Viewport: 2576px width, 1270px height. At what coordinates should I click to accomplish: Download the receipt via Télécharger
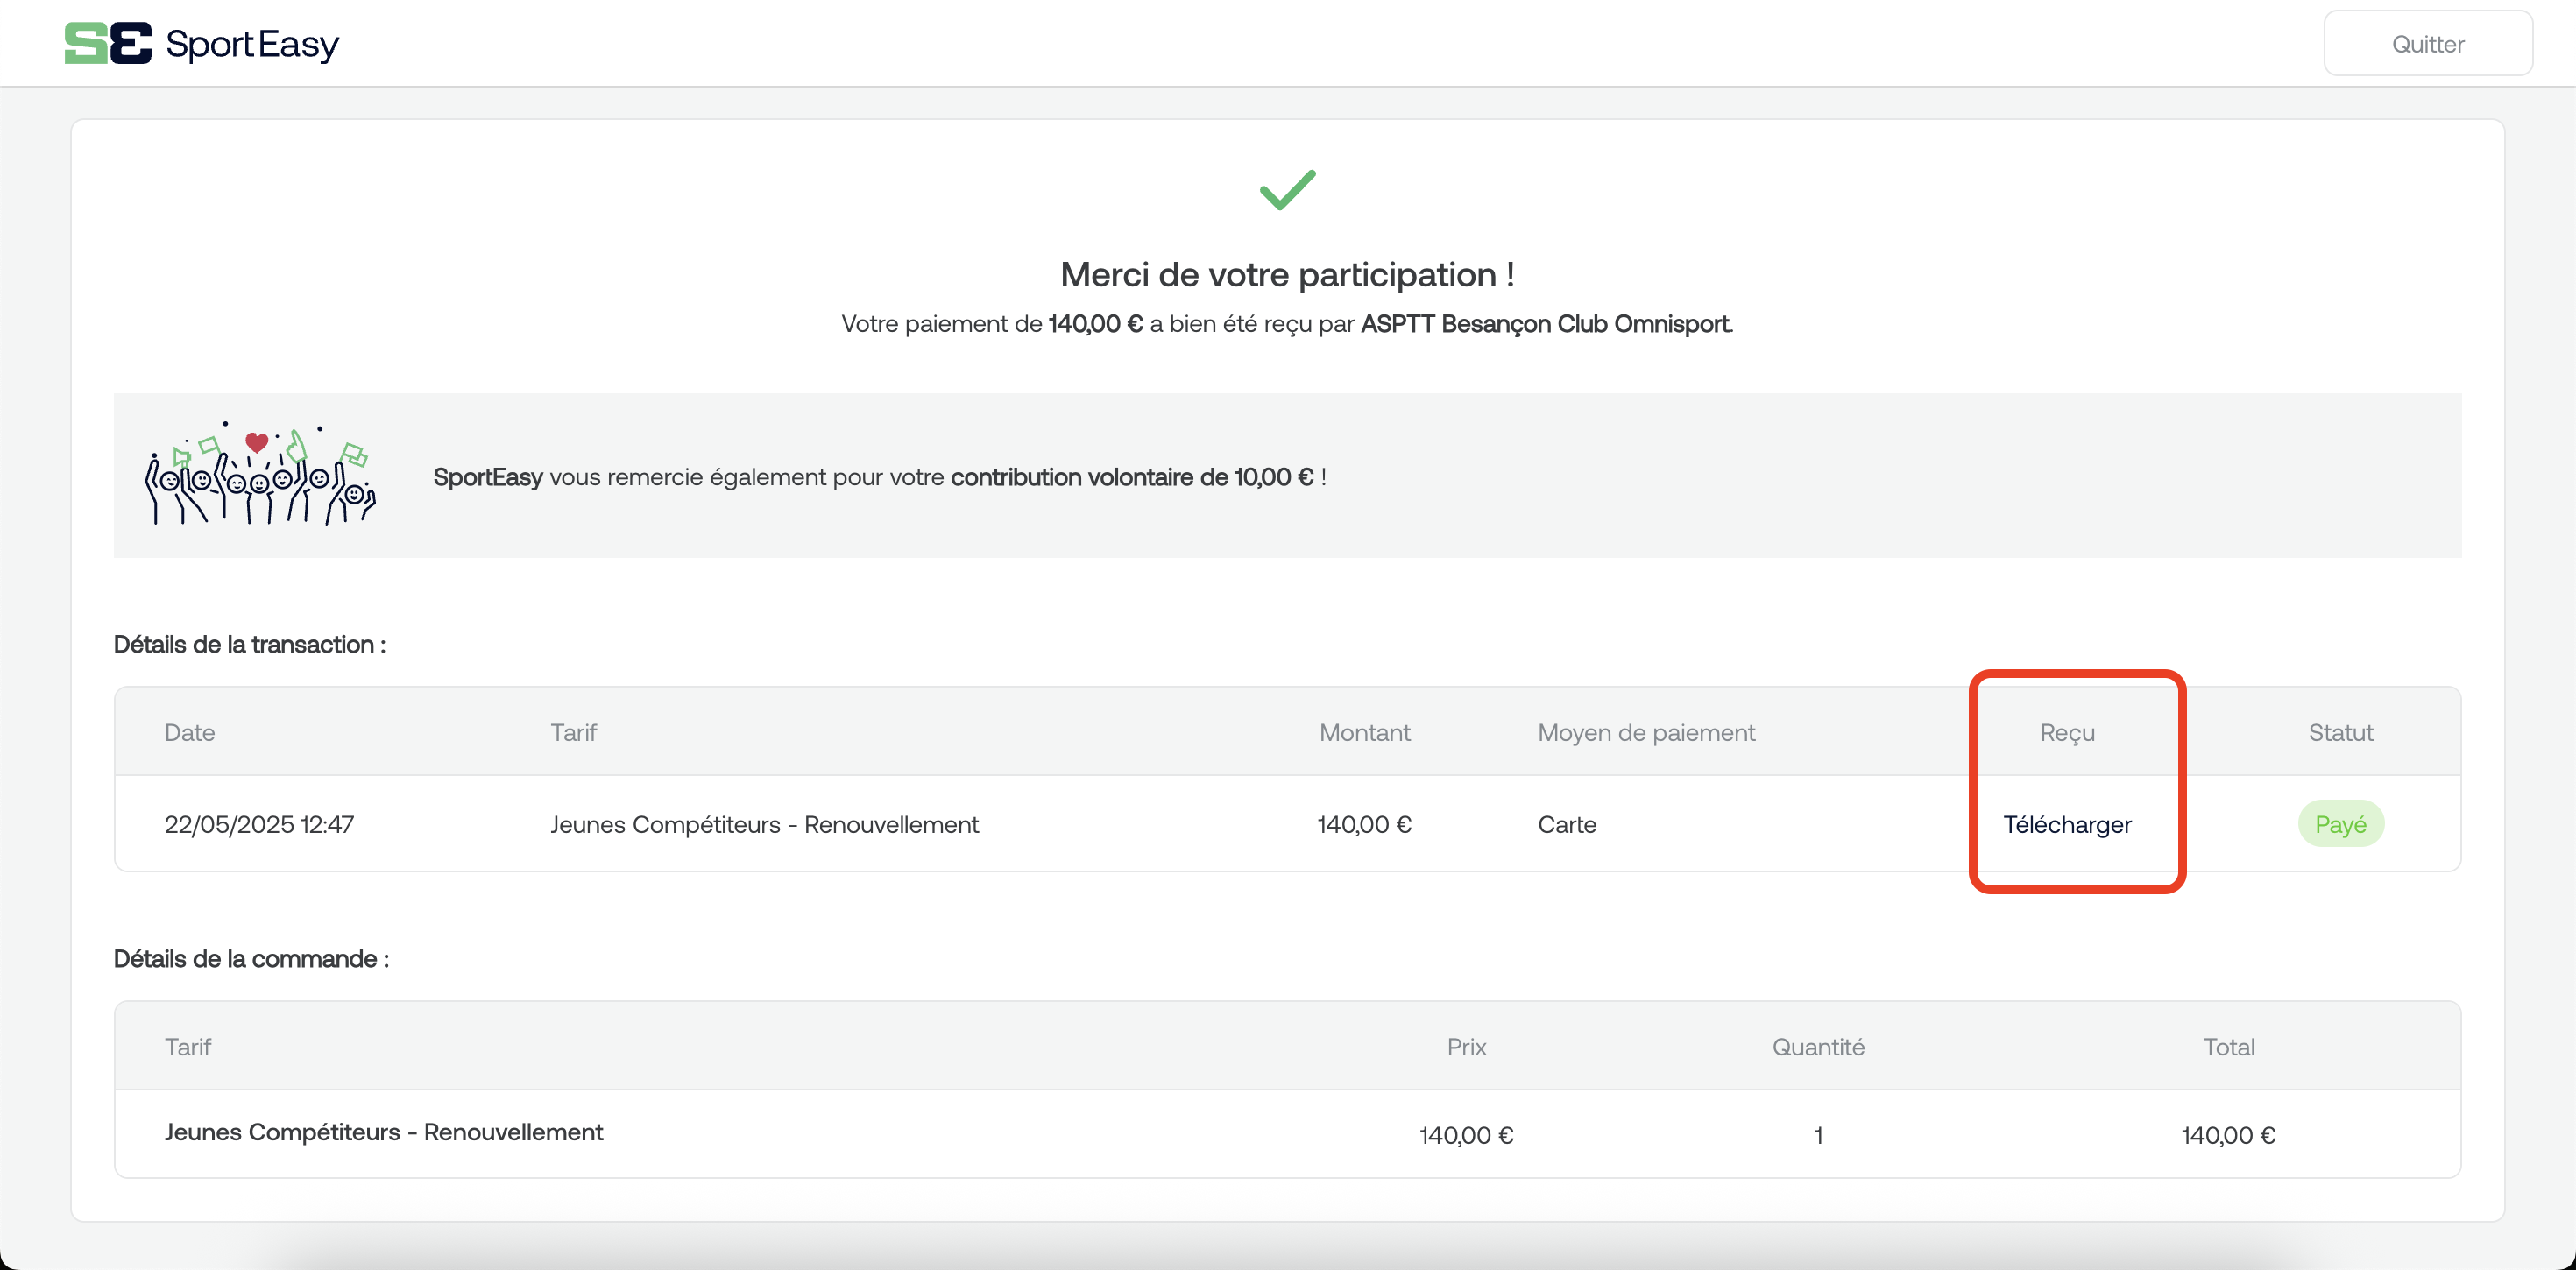[x=2067, y=824]
